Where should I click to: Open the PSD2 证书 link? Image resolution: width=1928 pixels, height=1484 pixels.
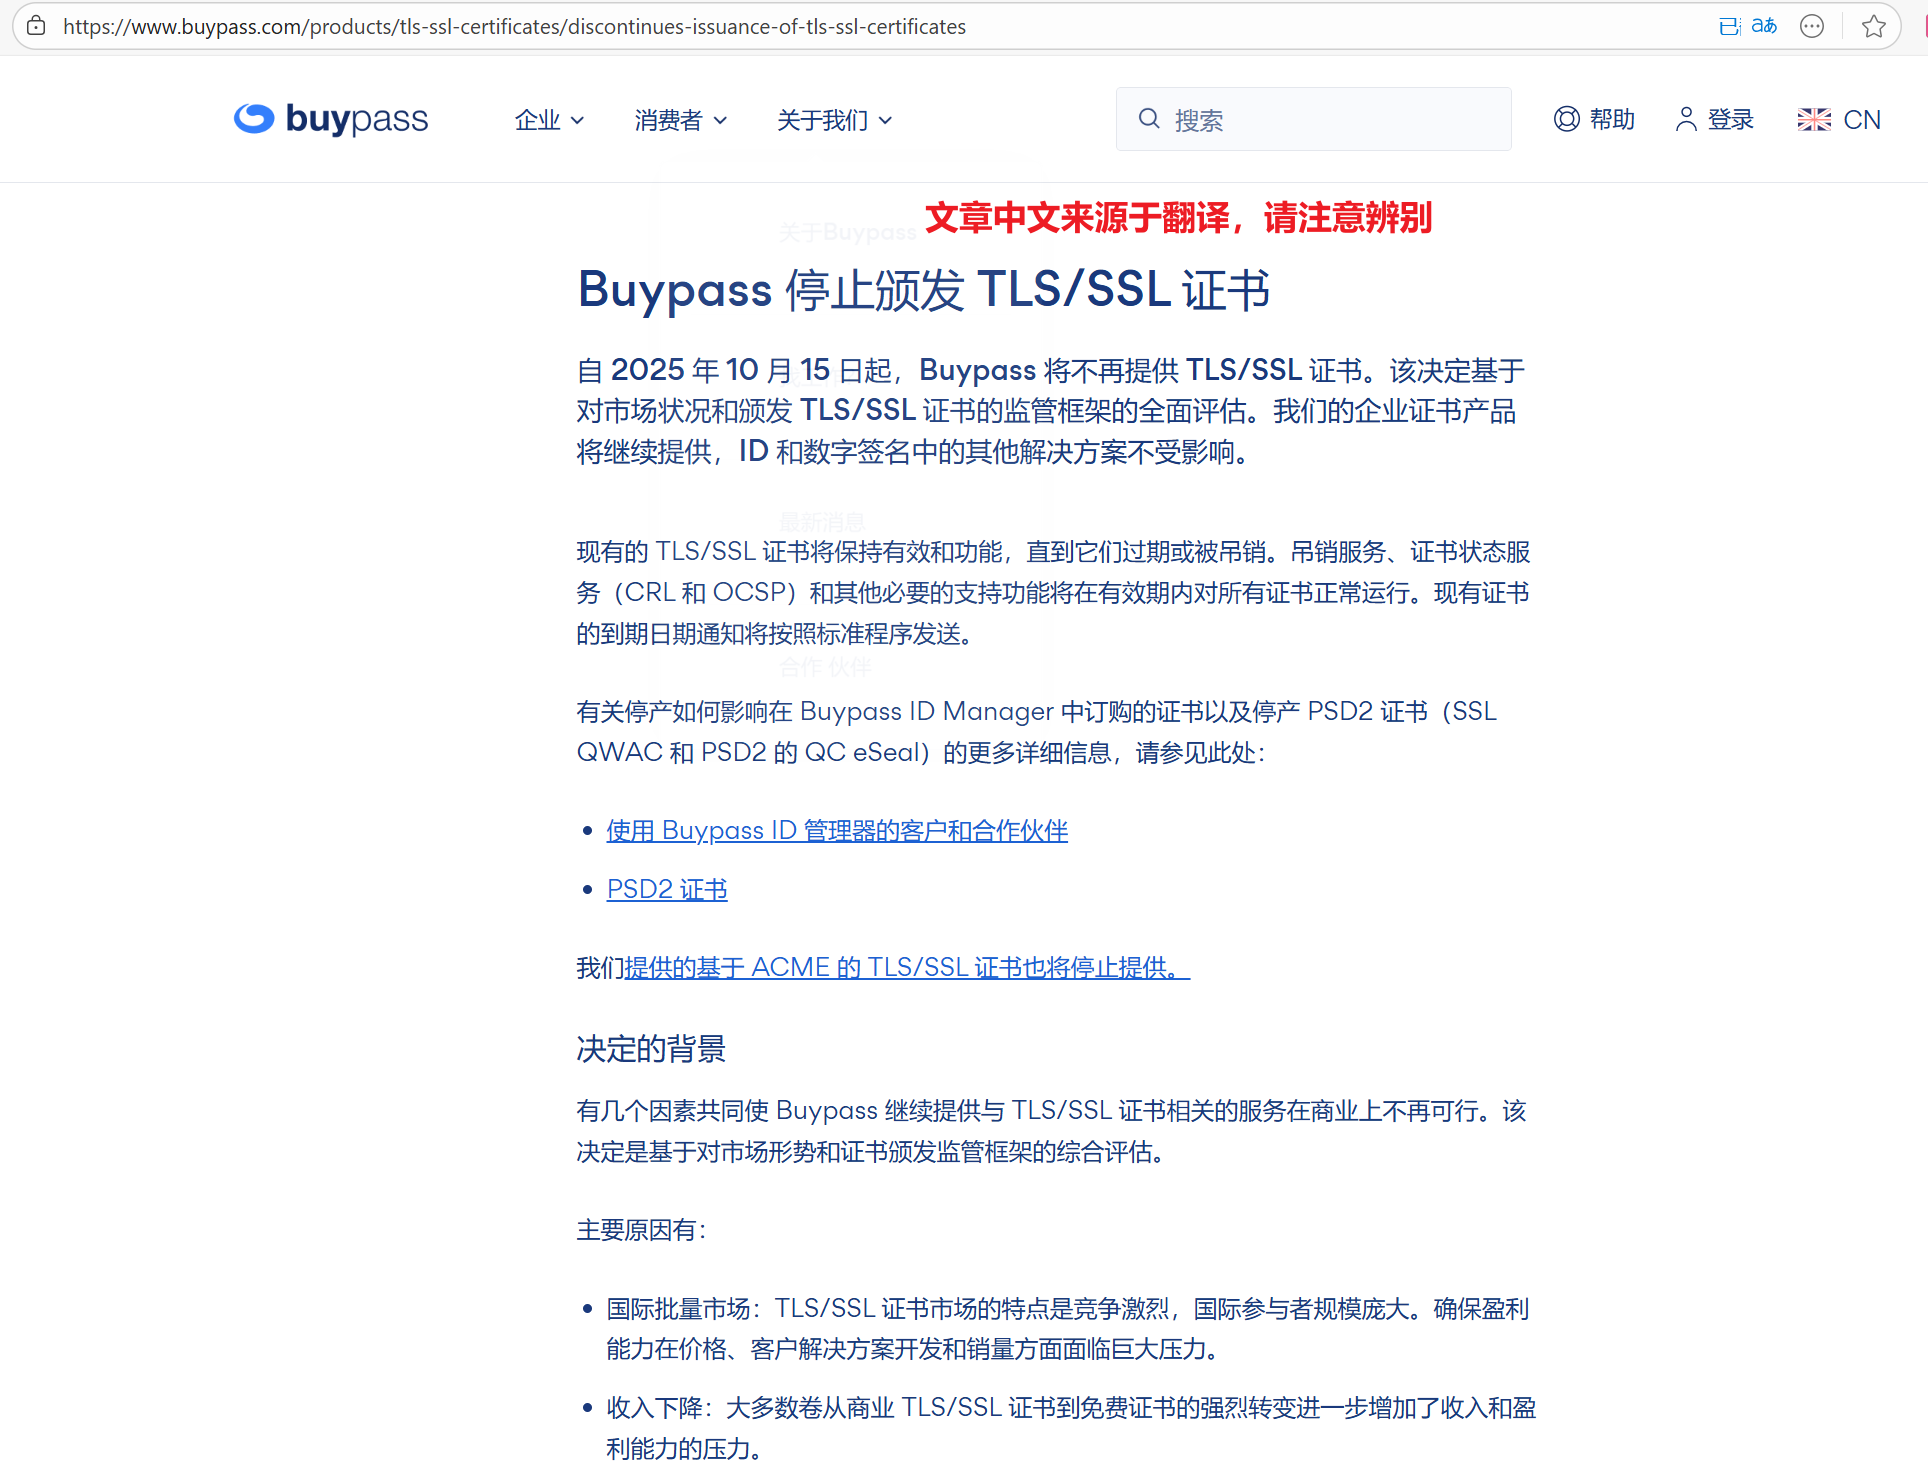667,889
